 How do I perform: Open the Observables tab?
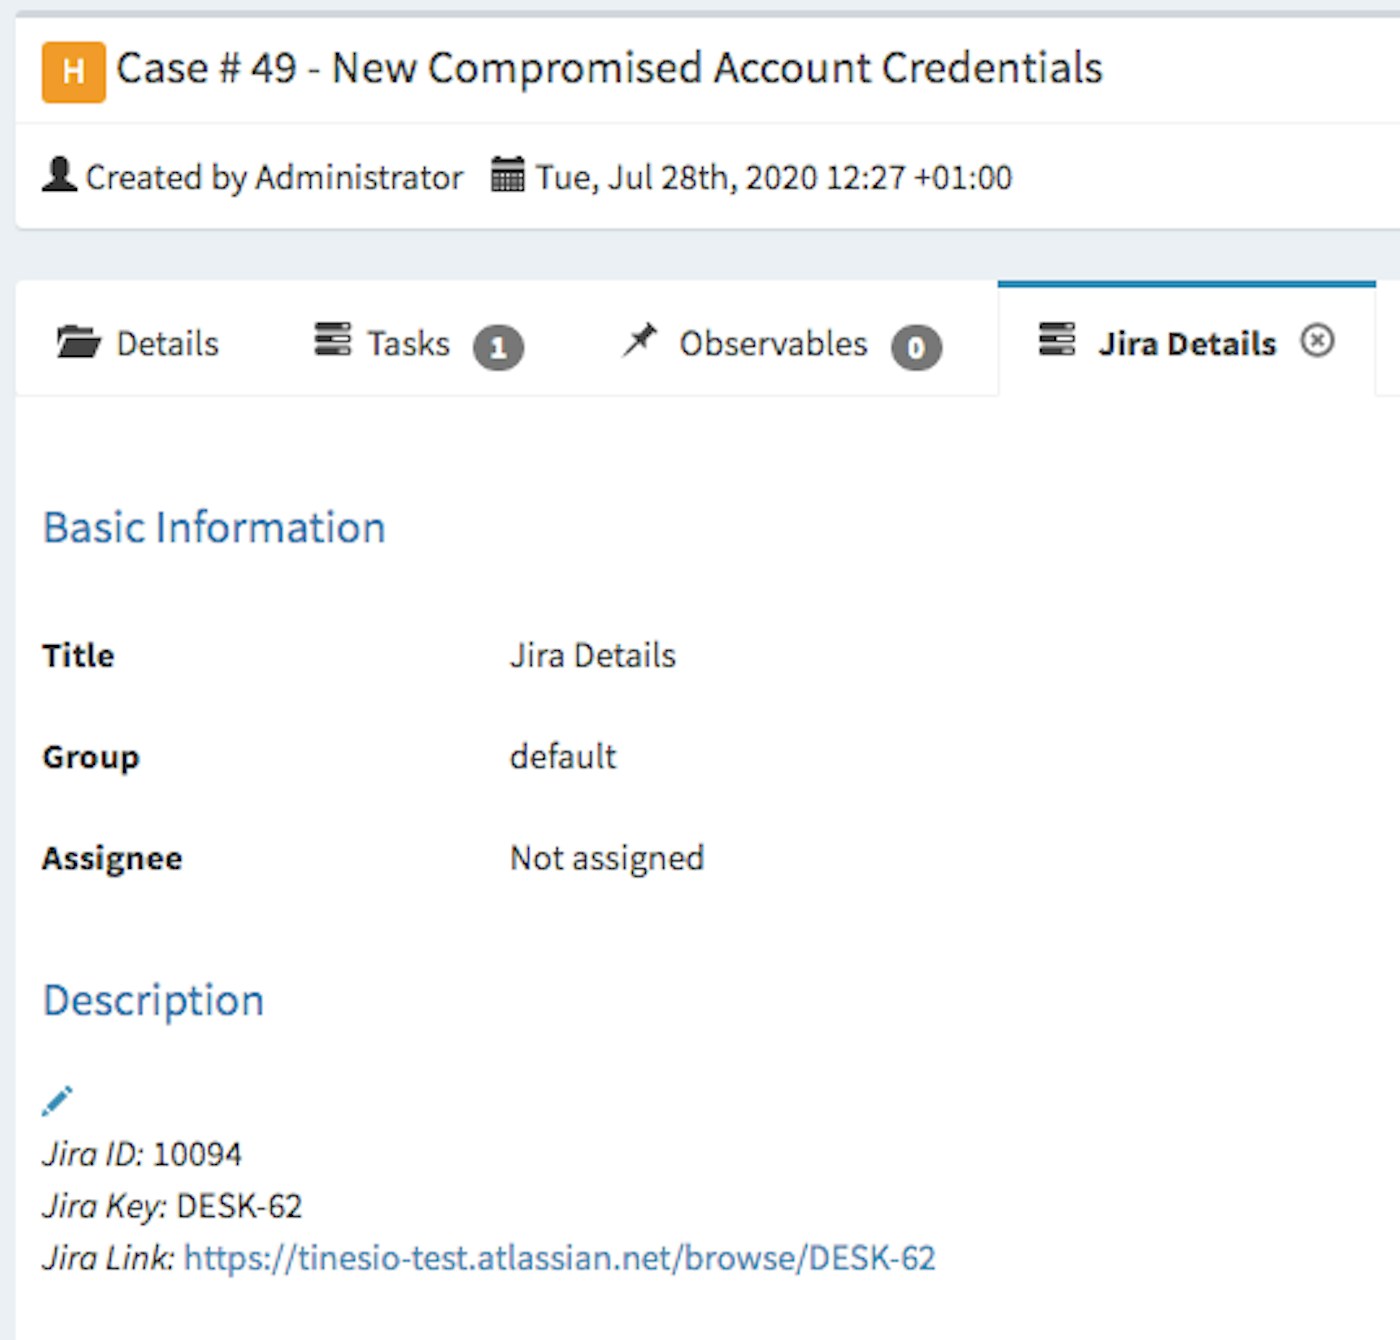pos(773,344)
